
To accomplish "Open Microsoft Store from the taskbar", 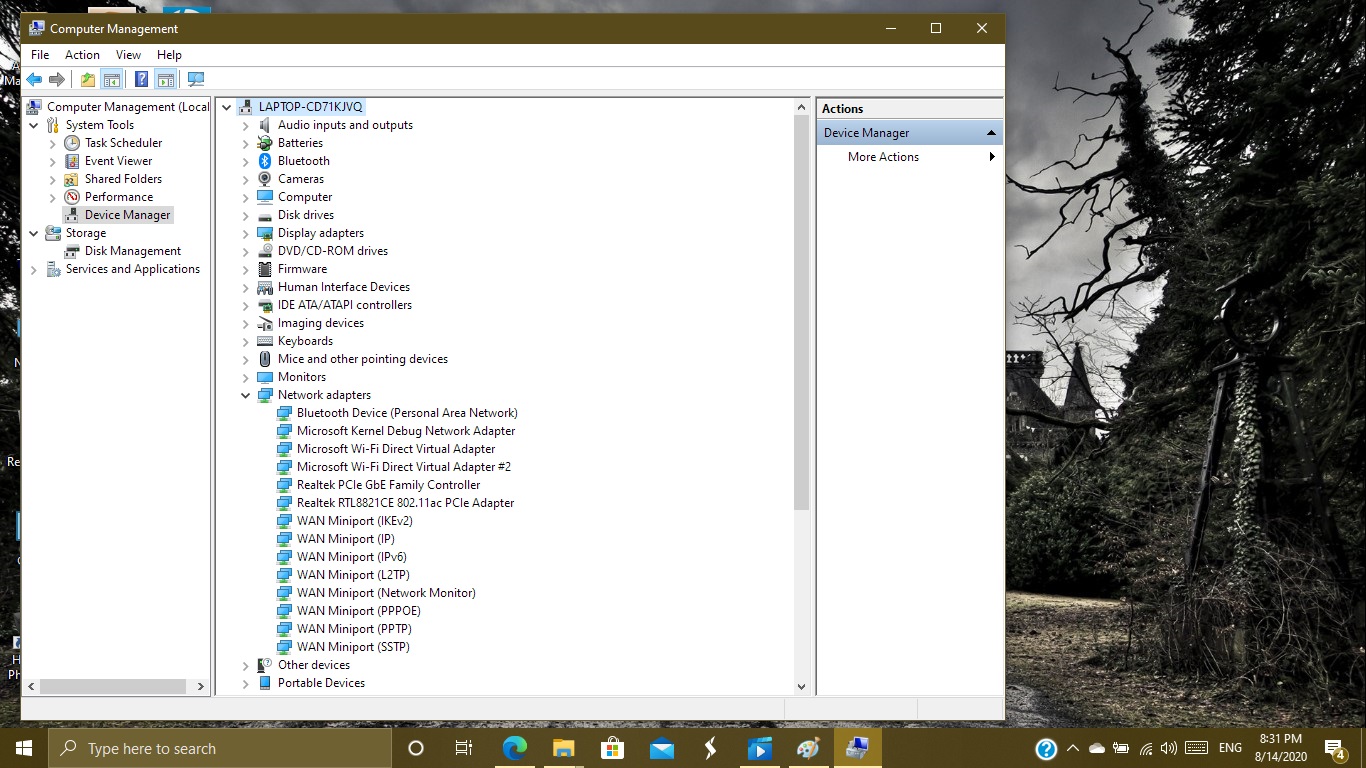I will [x=612, y=748].
